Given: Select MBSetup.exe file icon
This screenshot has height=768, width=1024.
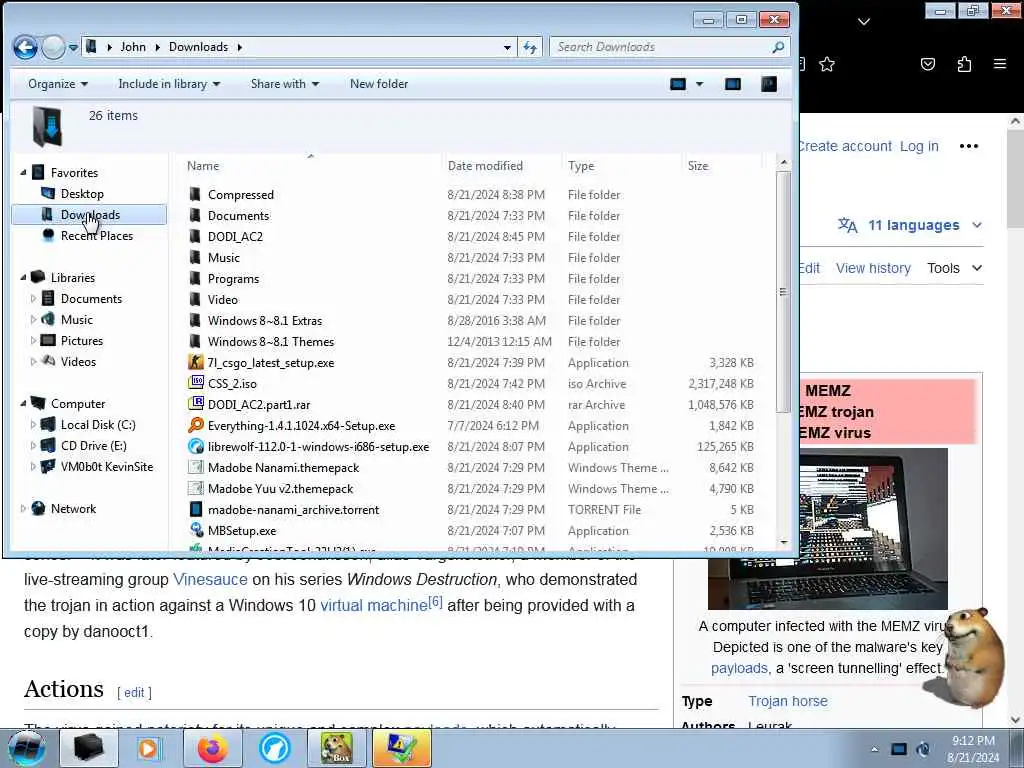Looking at the screenshot, I should click(x=195, y=530).
